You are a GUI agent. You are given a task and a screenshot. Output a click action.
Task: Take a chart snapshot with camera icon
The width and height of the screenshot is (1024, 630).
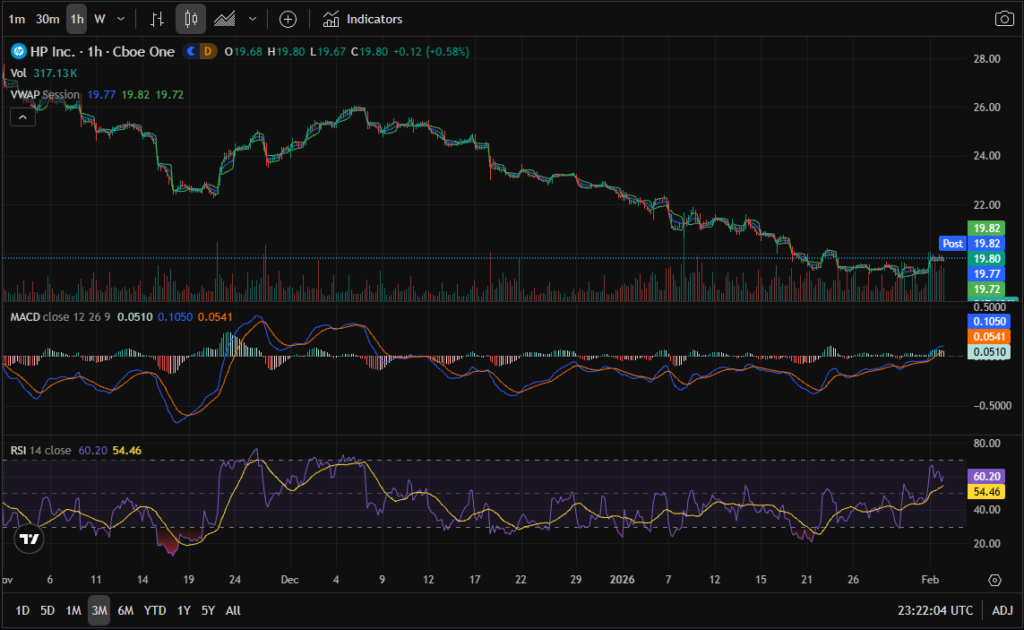pos(1003,19)
